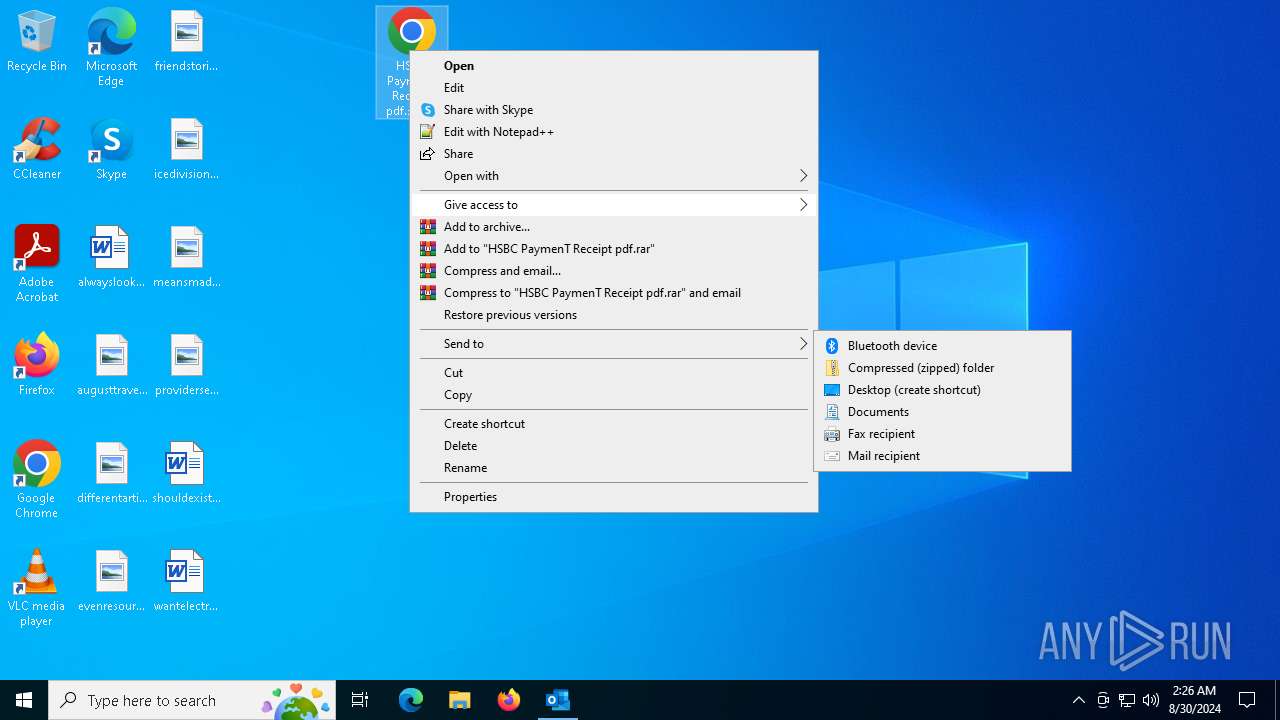Open CCleaner desktop shortcut
Image resolution: width=1280 pixels, height=720 pixels.
tap(37, 150)
